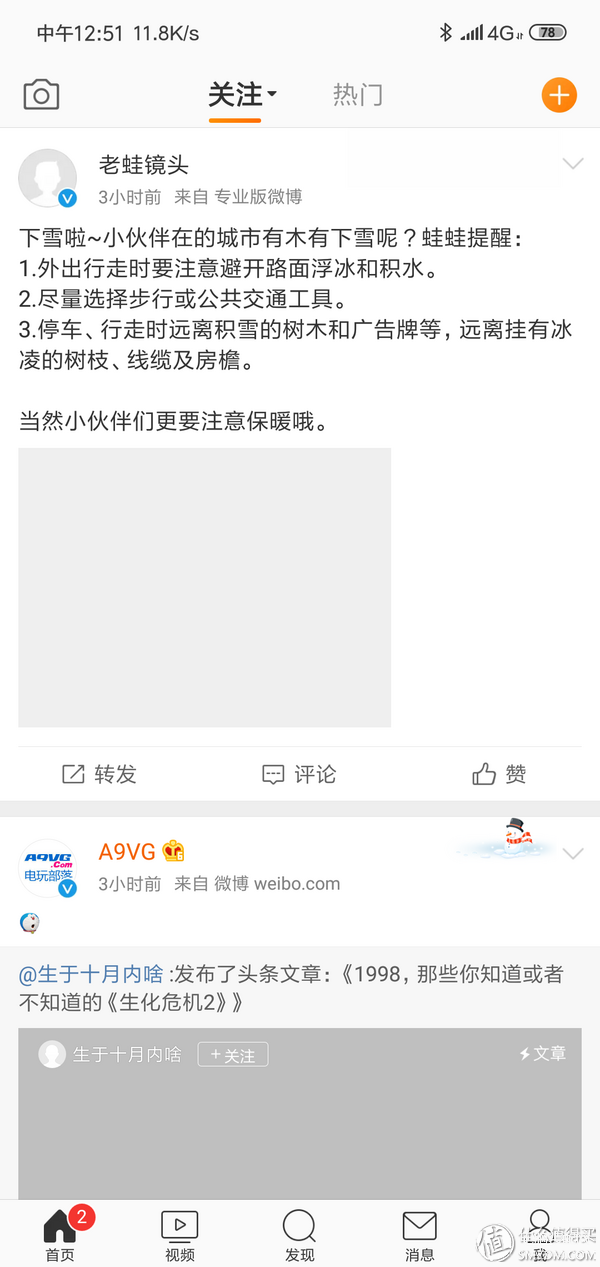Like the post with the thumbs-up 赞
Image resolution: width=600 pixels, height=1267 pixels.
click(499, 774)
